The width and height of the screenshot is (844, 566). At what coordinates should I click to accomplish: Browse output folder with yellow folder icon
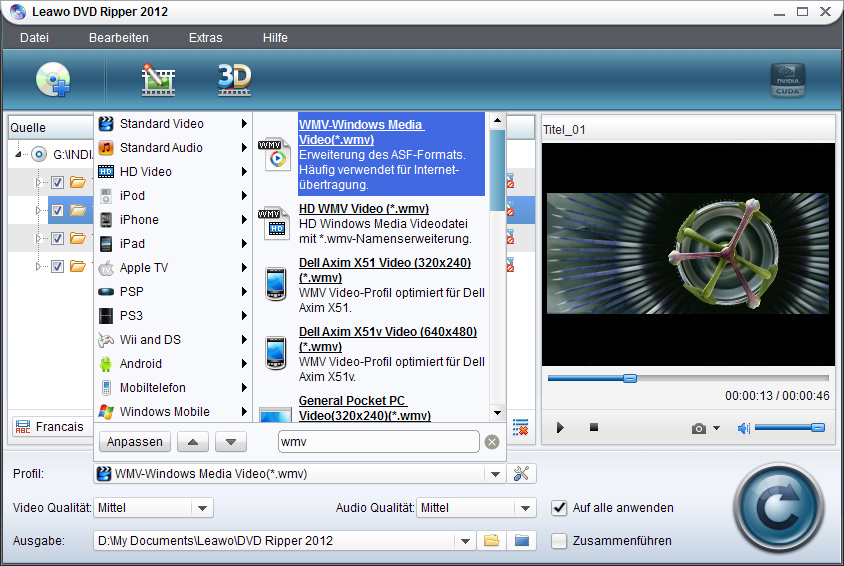point(491,541)
